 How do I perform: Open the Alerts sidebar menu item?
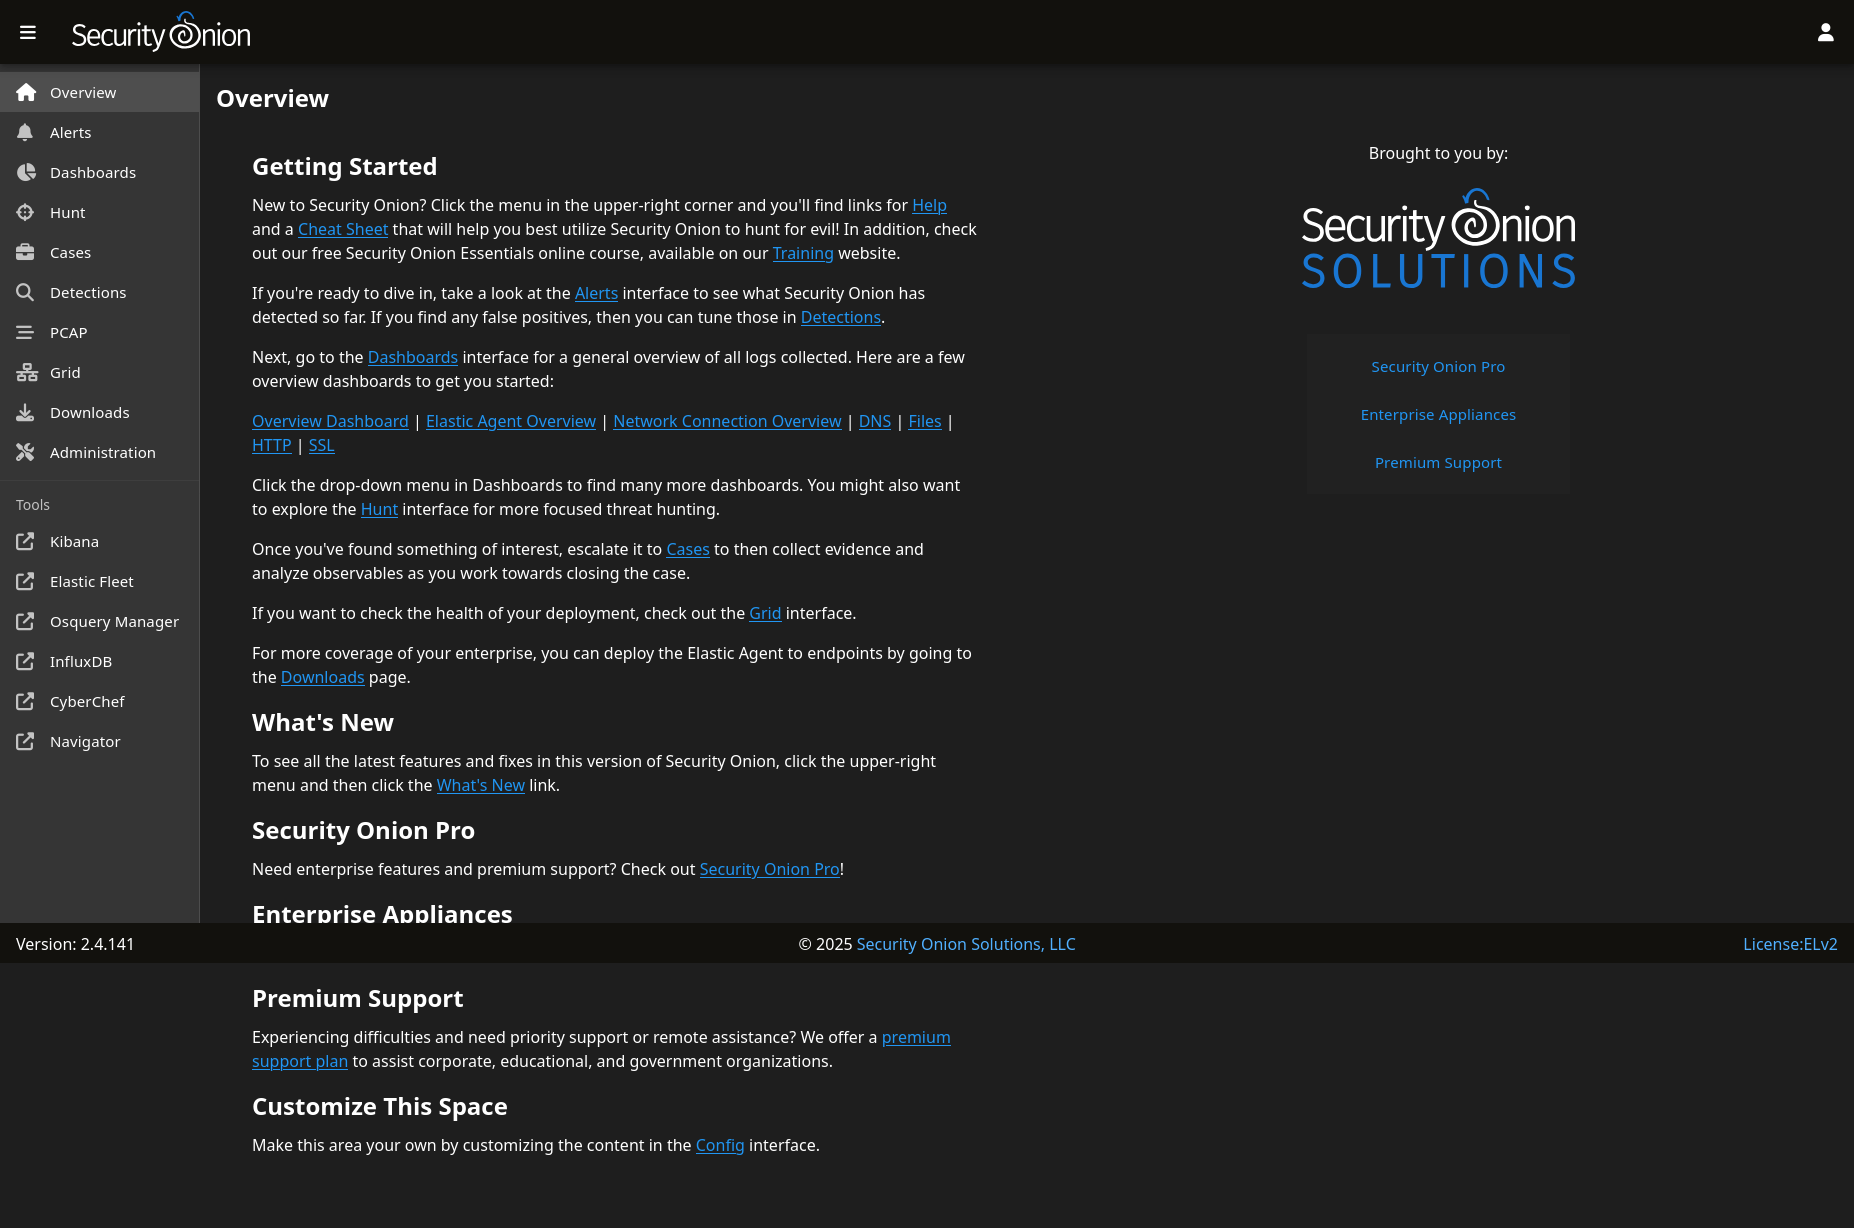pyautogui.click(x=100, y=132)
